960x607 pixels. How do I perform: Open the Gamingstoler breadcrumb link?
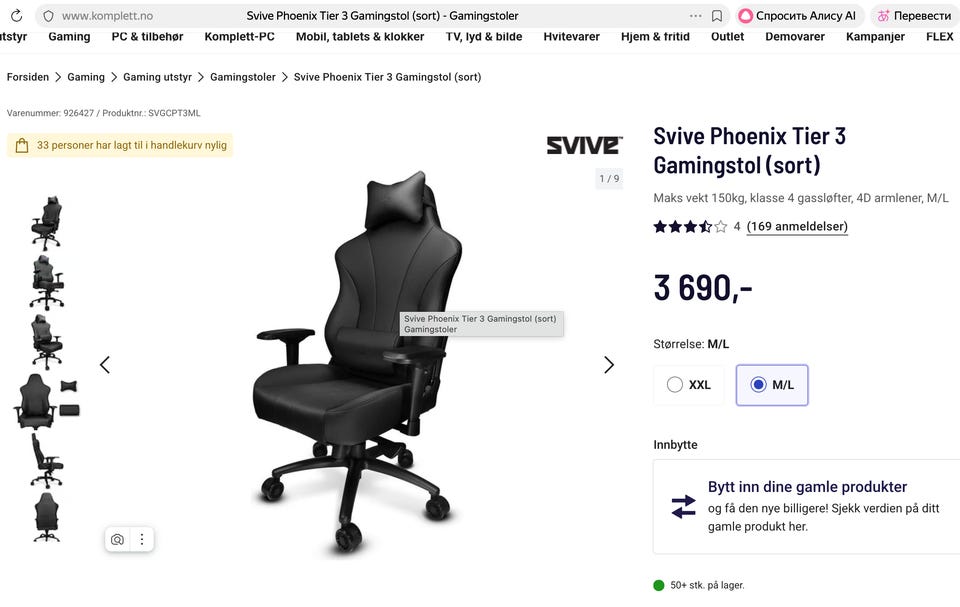[242, 77]
